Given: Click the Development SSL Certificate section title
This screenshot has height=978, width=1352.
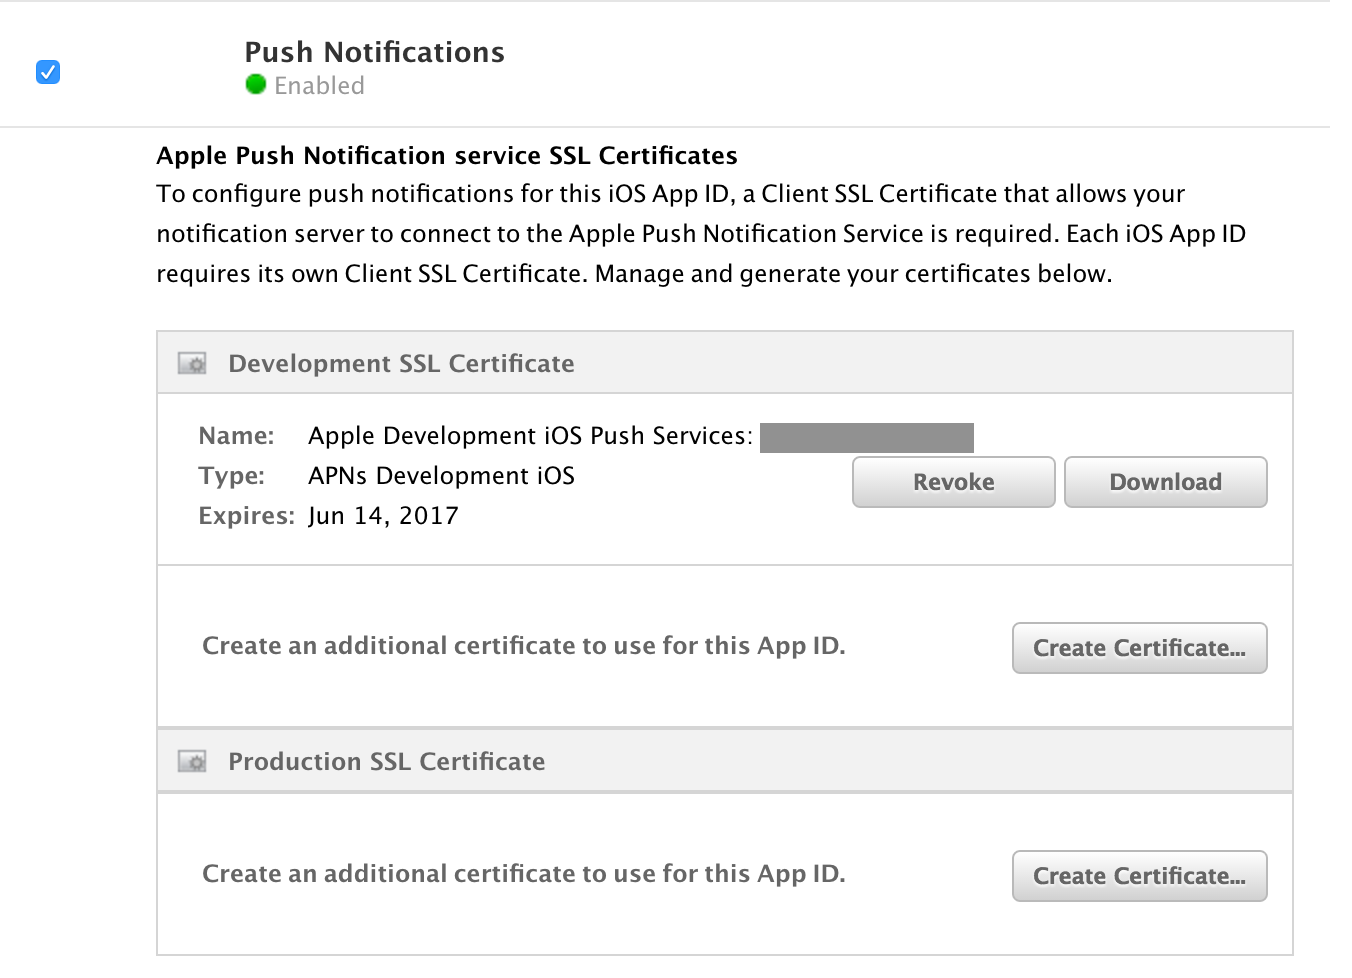Looking at the screenshot, I should (x=401, y=363).
